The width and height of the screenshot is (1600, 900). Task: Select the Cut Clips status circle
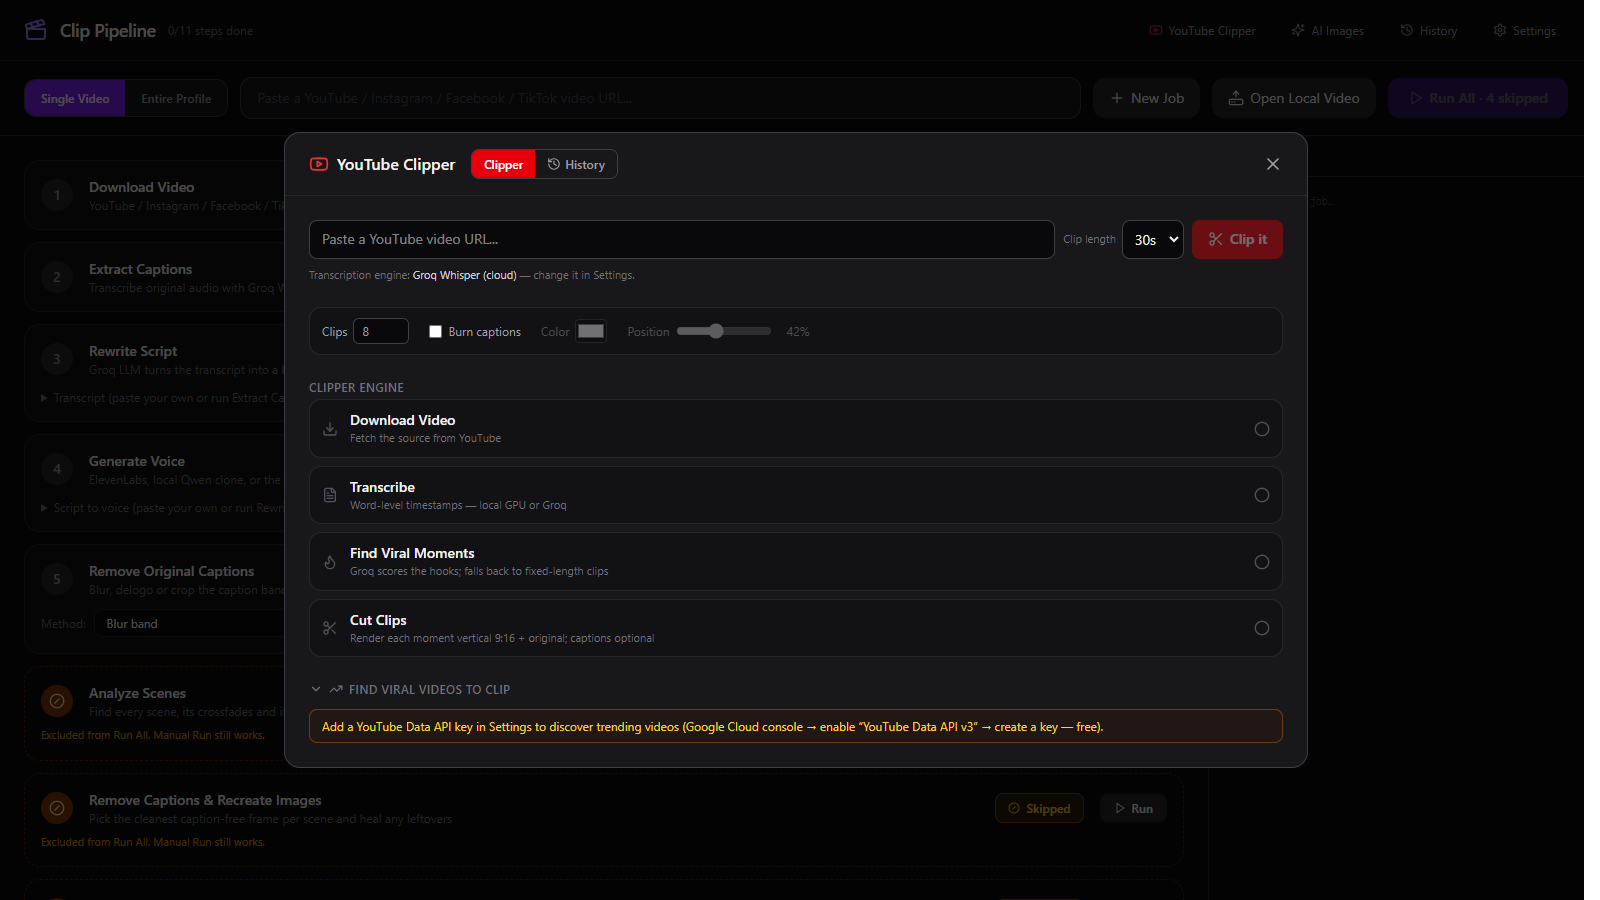1262,628
